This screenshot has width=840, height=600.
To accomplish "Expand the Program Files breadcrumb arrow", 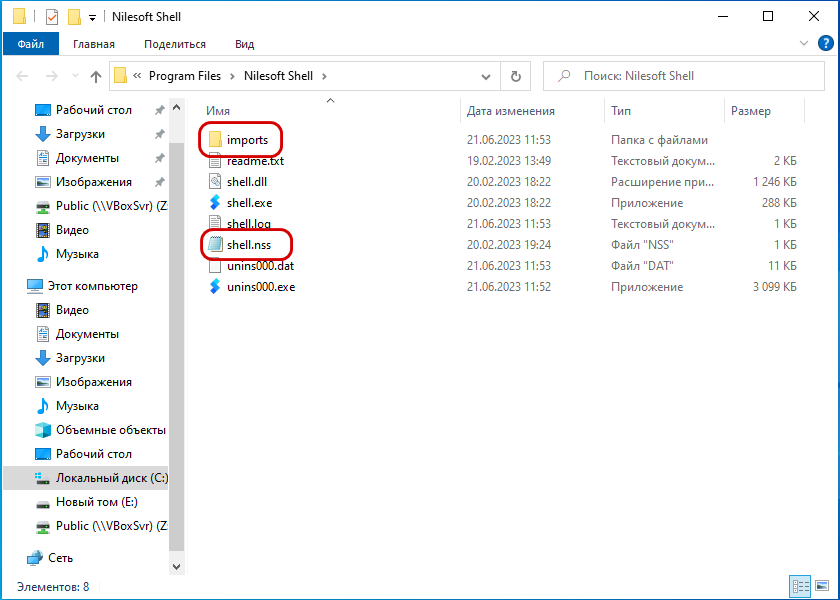I will (x=232, y=76).
